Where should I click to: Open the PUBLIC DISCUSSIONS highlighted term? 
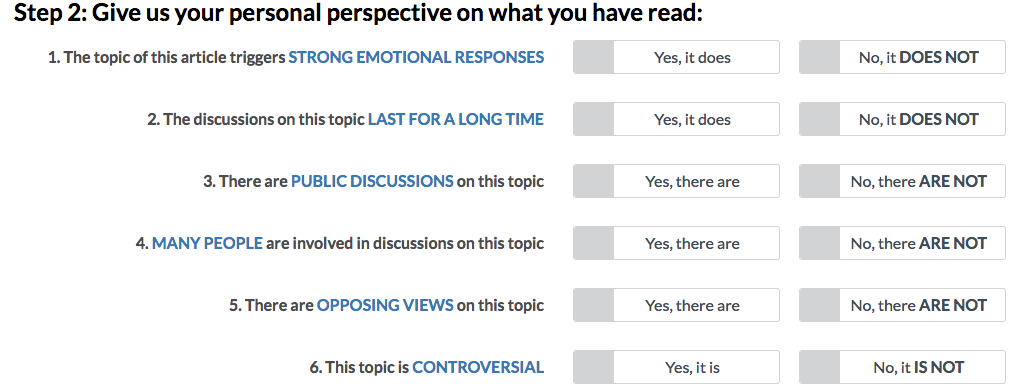(x=372, y=181)
